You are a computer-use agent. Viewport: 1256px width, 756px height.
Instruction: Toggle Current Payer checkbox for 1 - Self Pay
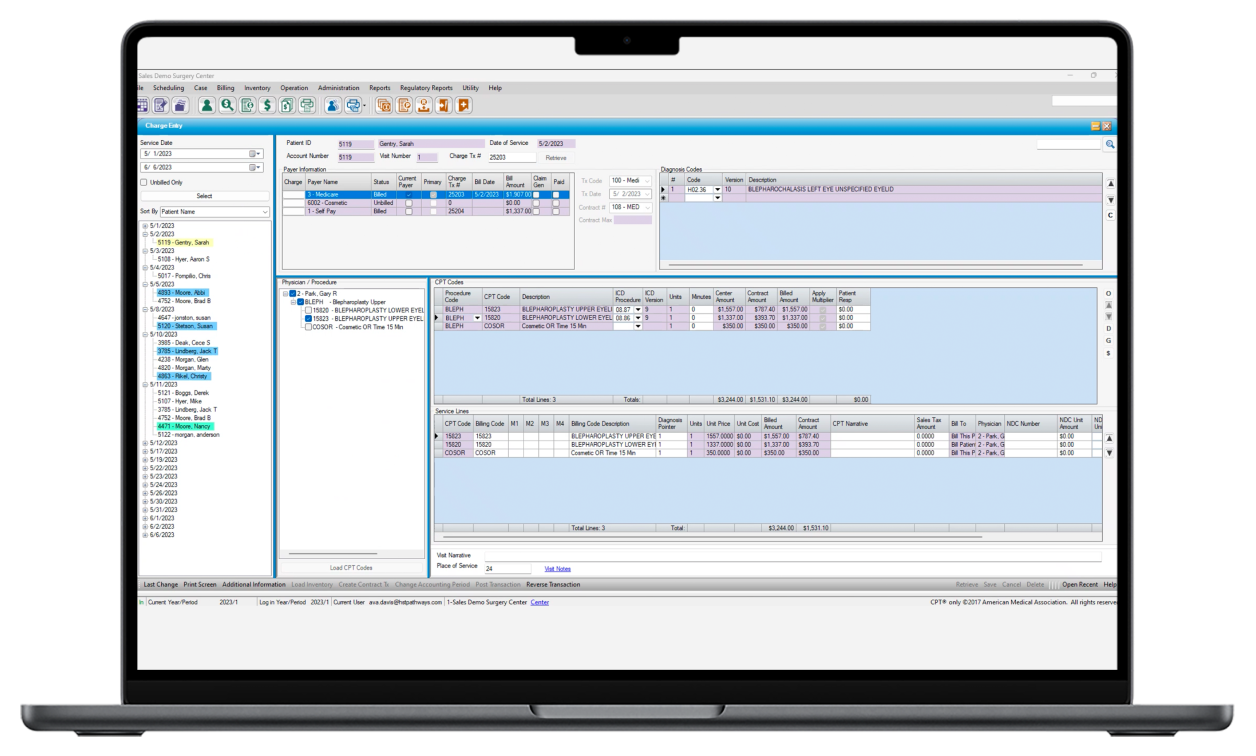click(x=407, y=212)
